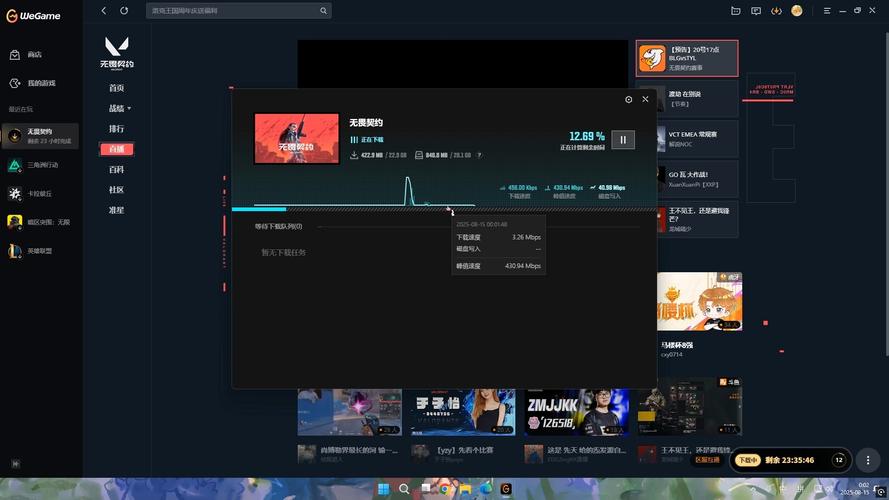Go to the 排行 tab
This screenshot has width=889, height=500.
tap(117, 129)
